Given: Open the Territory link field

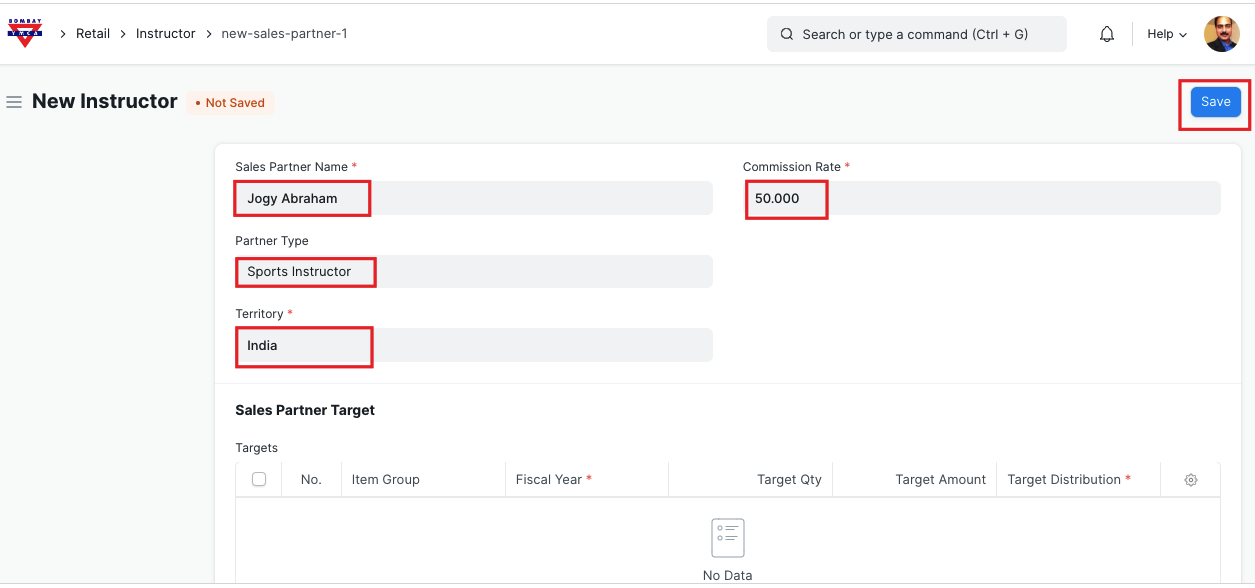Looking at the screenshot, I should click(x=473, y=345).
